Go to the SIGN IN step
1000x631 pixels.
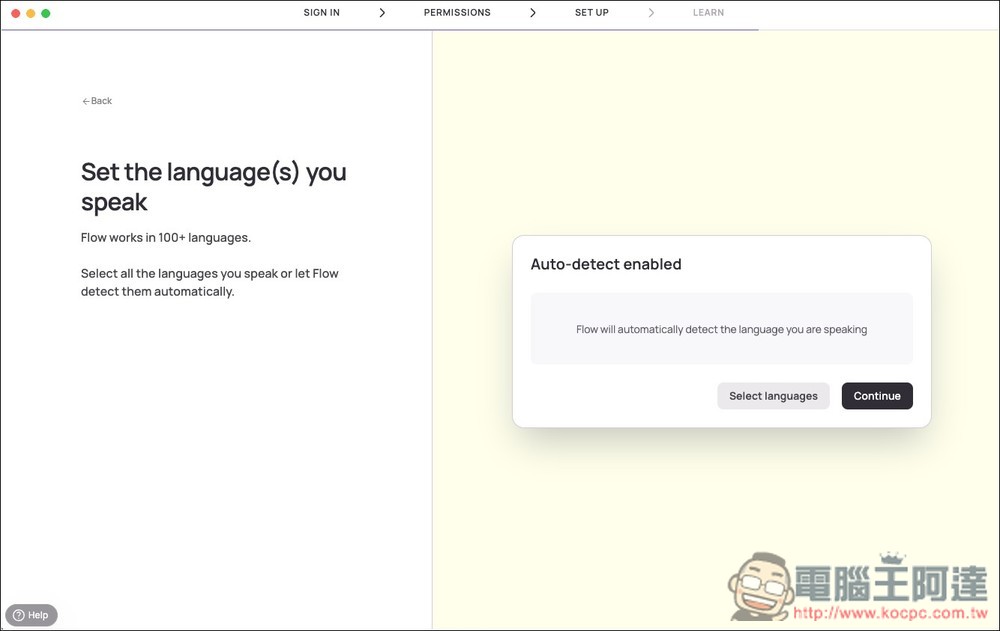(321, 13)
